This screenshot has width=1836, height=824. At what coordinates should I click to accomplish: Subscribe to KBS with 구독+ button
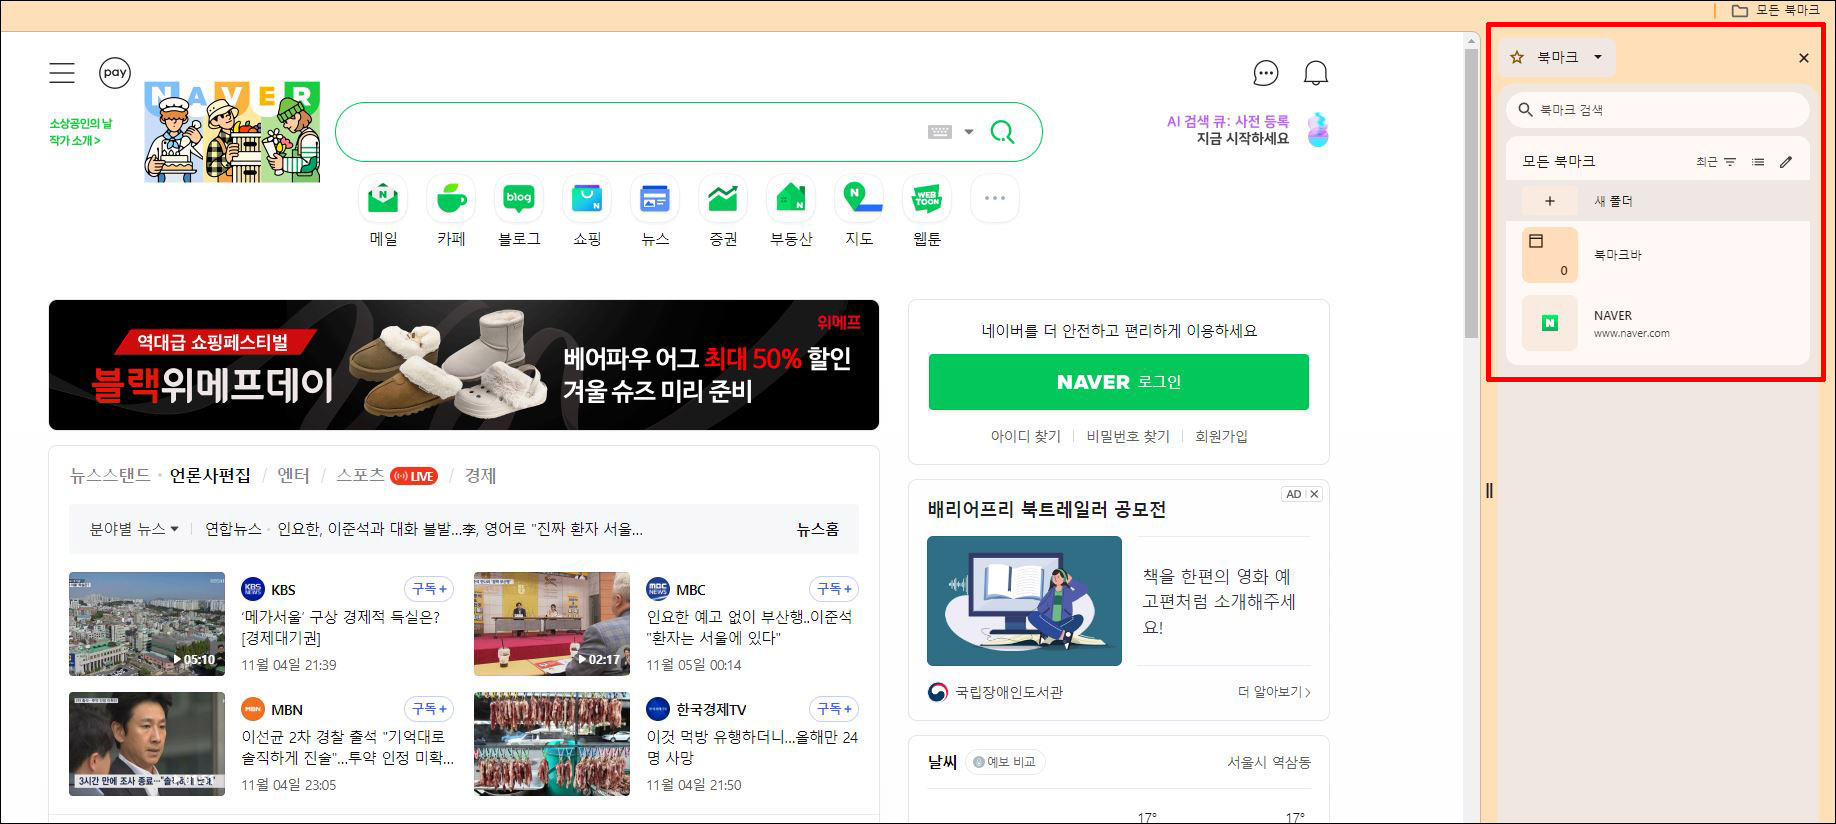coord(429,589)
